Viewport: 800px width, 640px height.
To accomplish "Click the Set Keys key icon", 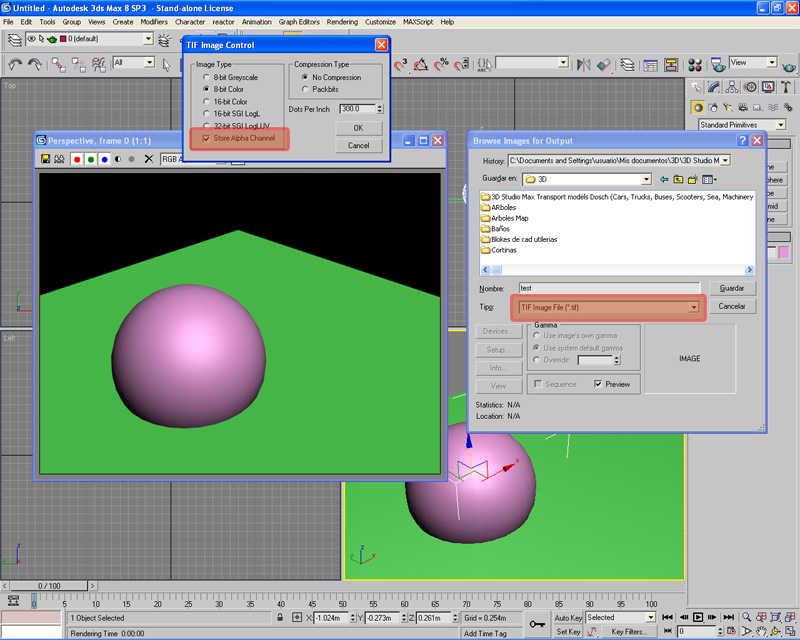I will [x=537, y=624].
